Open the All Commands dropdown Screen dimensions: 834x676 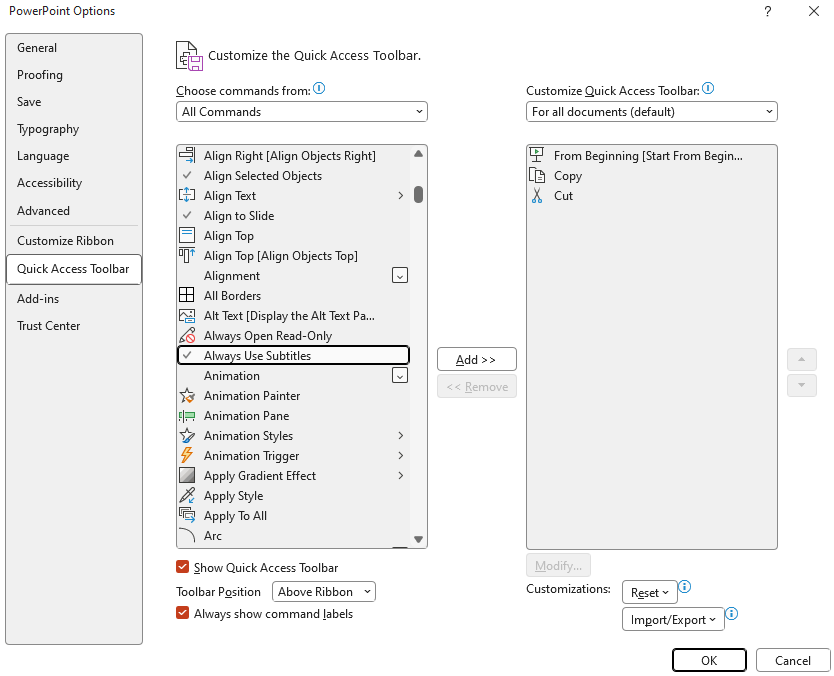click(x=302, y=112)
